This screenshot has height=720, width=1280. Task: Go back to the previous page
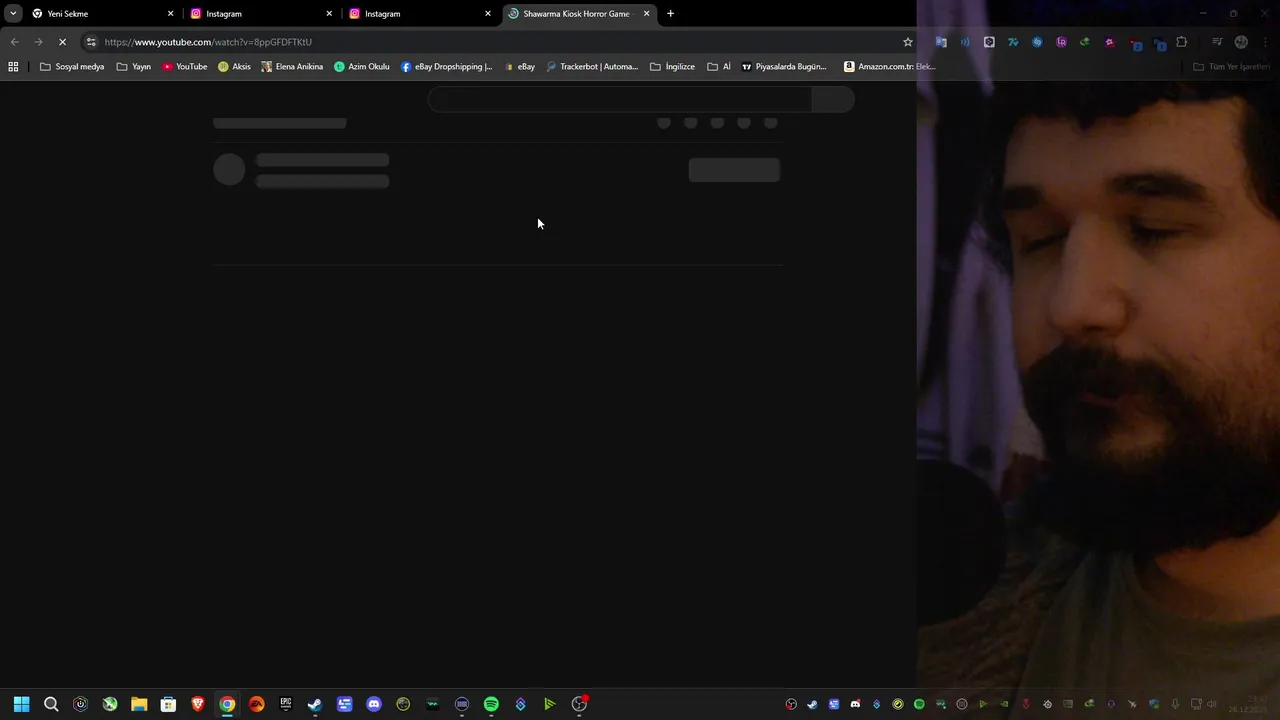[14, 42]
